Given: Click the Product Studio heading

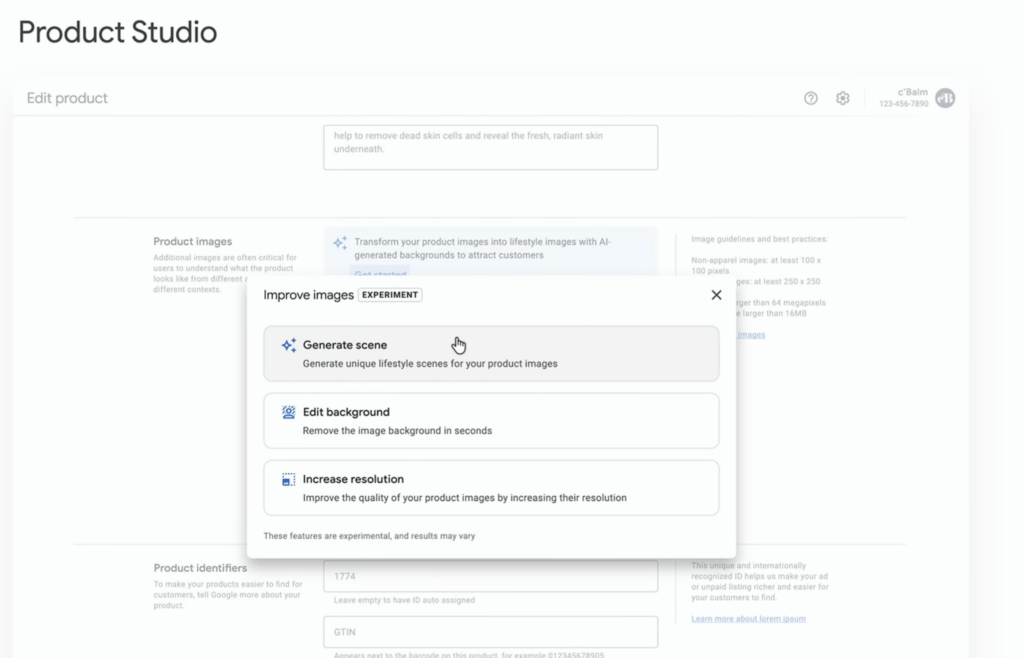Looking at the screenshot, I should [x=118, y=32].
